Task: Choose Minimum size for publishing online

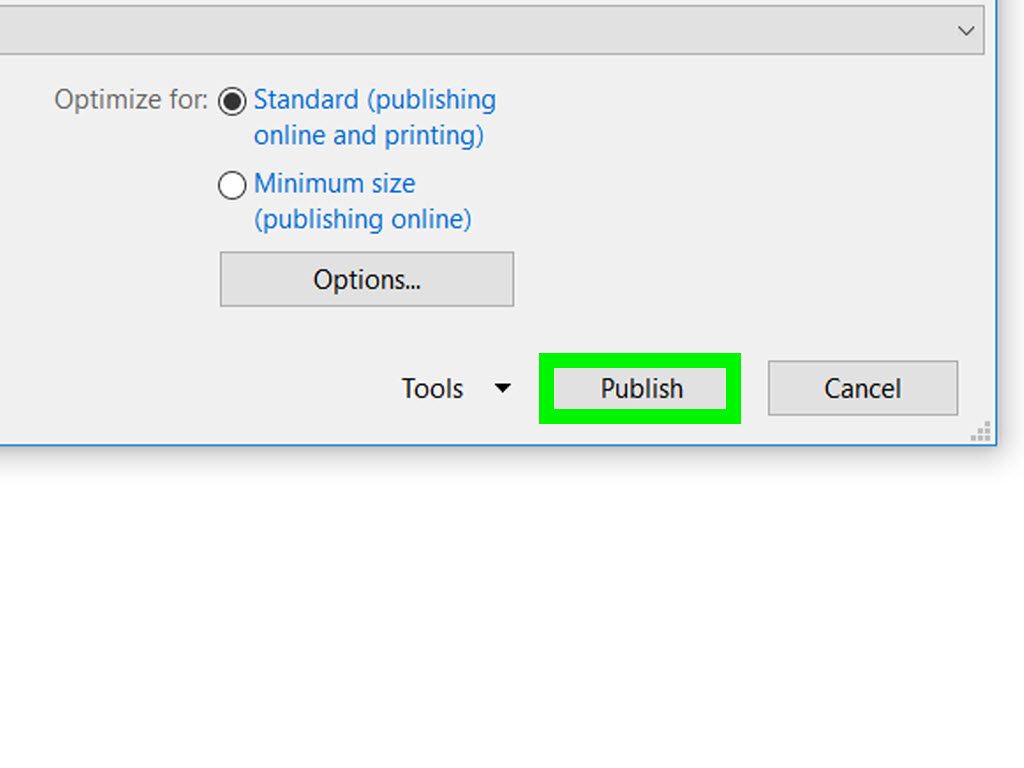Action: [x=231, y=185]
